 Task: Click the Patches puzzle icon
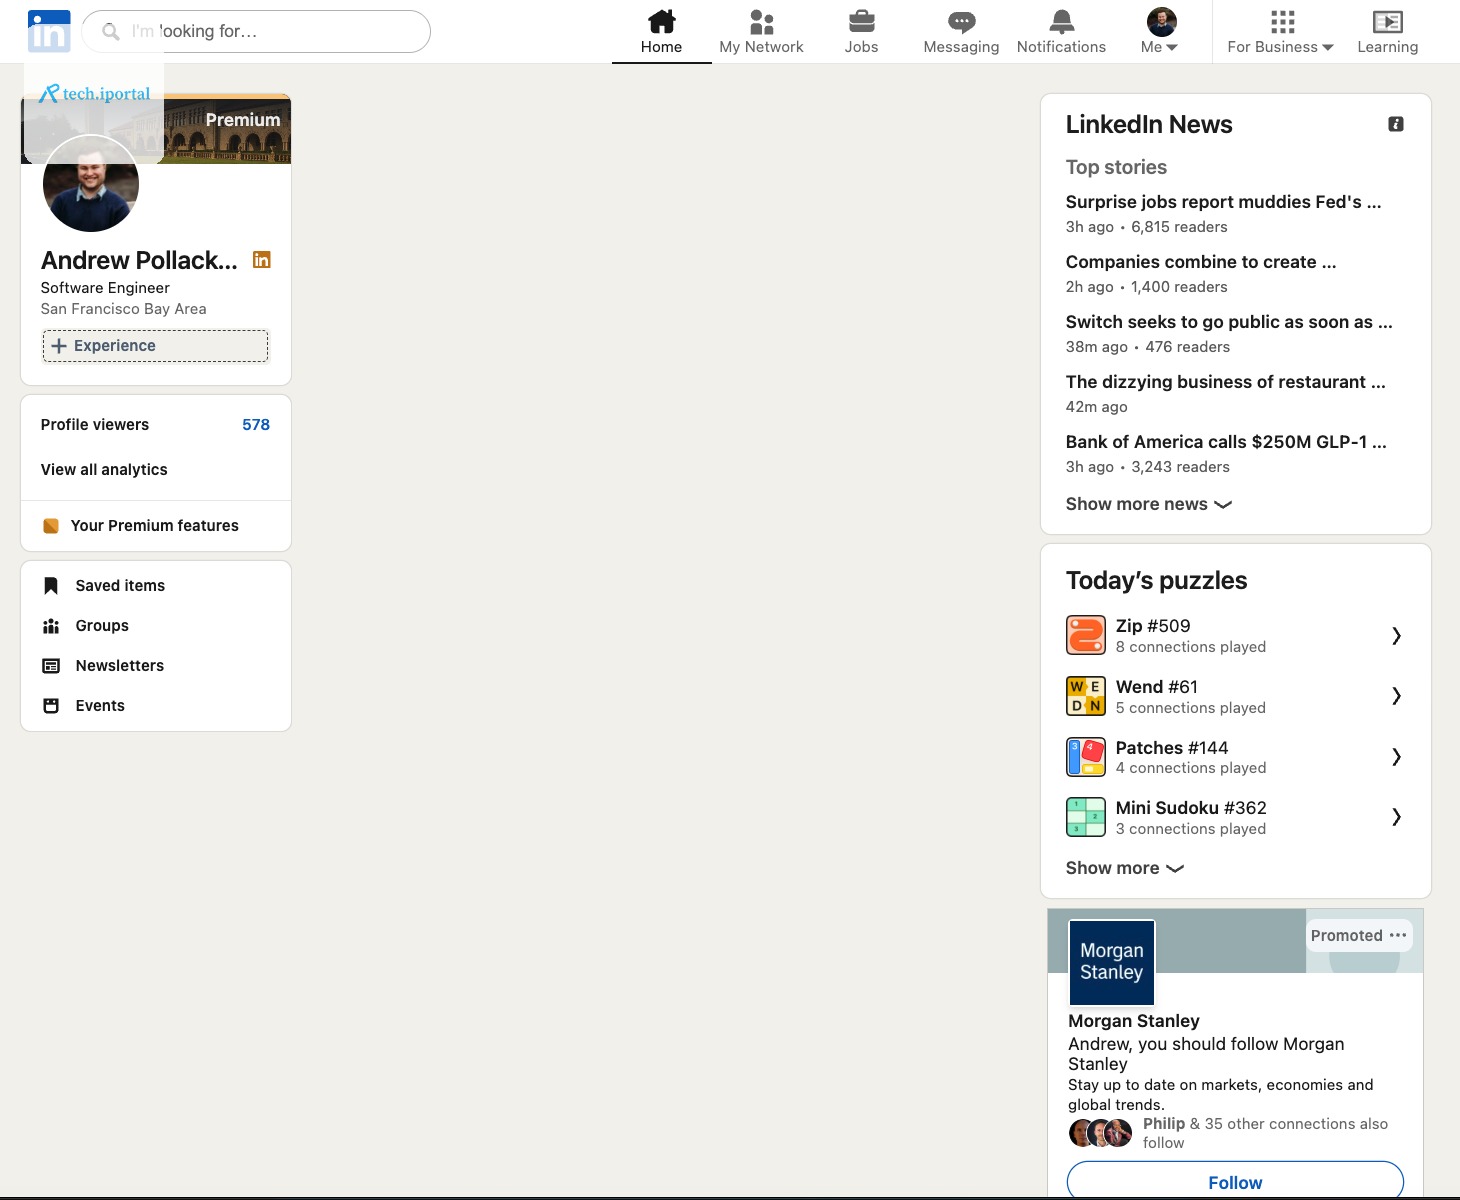pyautogui.click(x=1086, y=757)
